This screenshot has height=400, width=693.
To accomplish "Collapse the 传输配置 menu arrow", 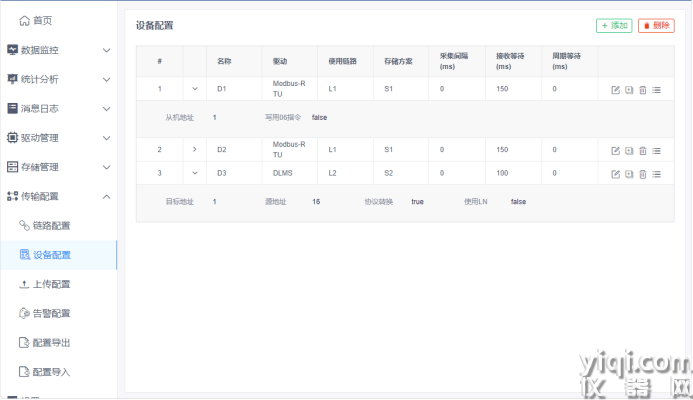I will point(107,196).
